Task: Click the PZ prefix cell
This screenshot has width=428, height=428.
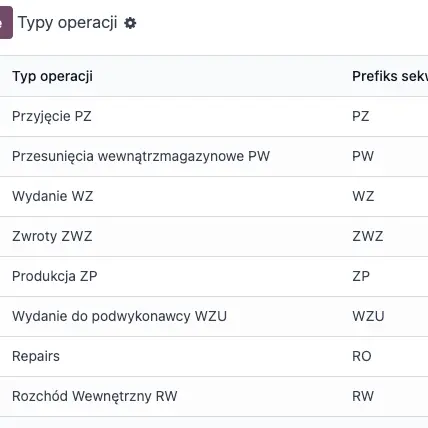Action: [361, 116]
